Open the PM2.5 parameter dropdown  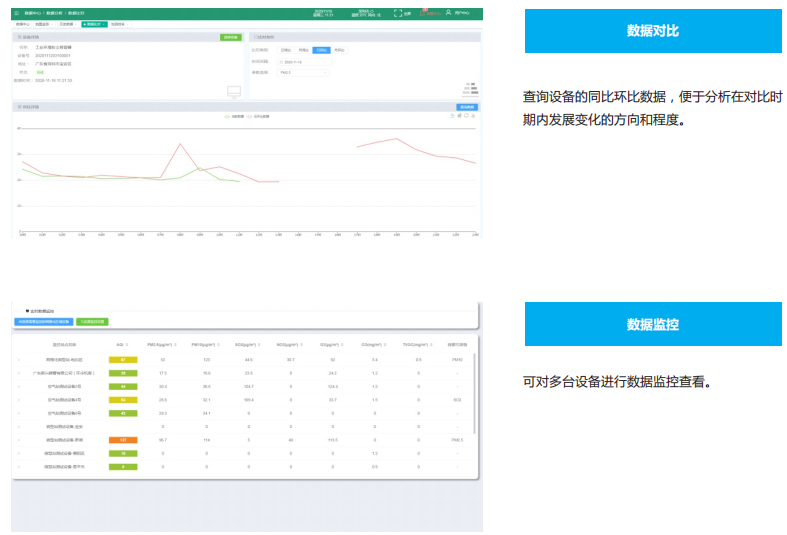click(x=303, y=72)
